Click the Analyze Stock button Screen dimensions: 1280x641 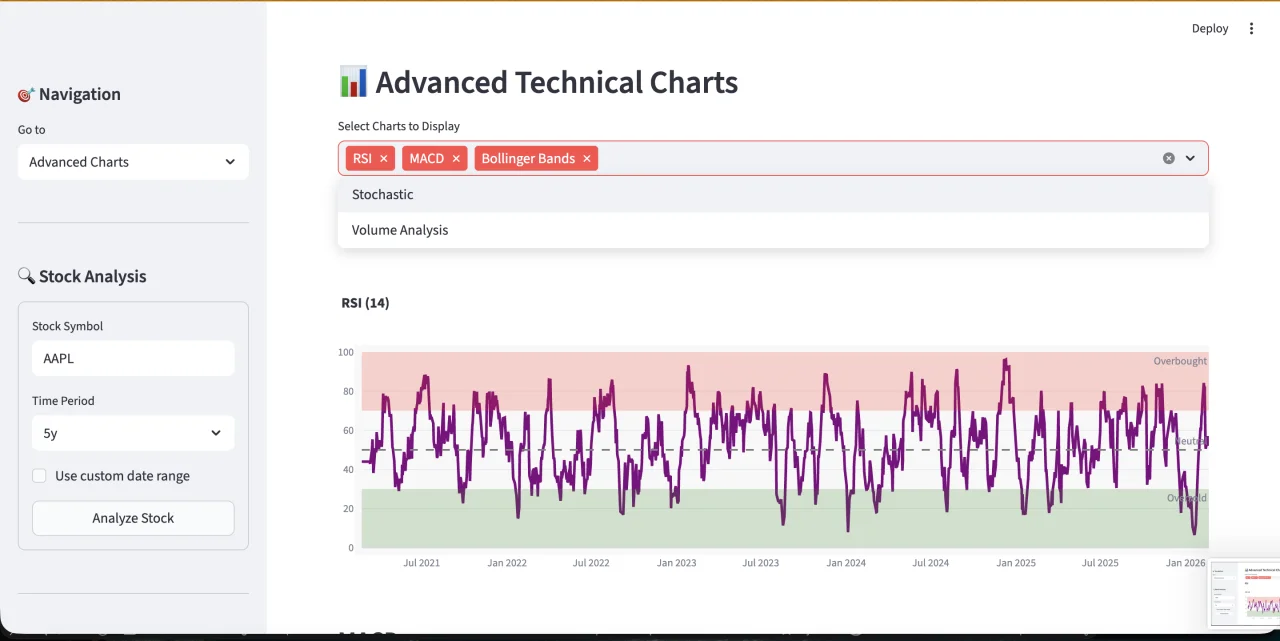click(x=133, y=518)
